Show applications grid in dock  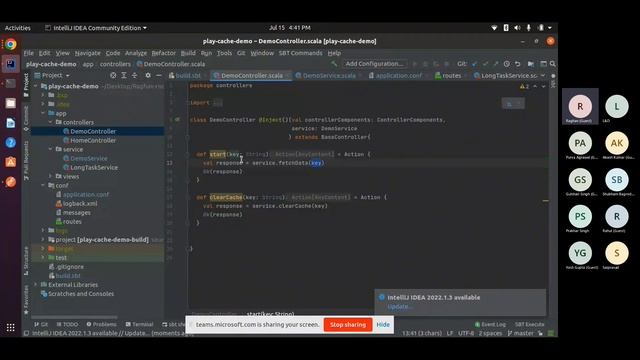click(11, 327)
